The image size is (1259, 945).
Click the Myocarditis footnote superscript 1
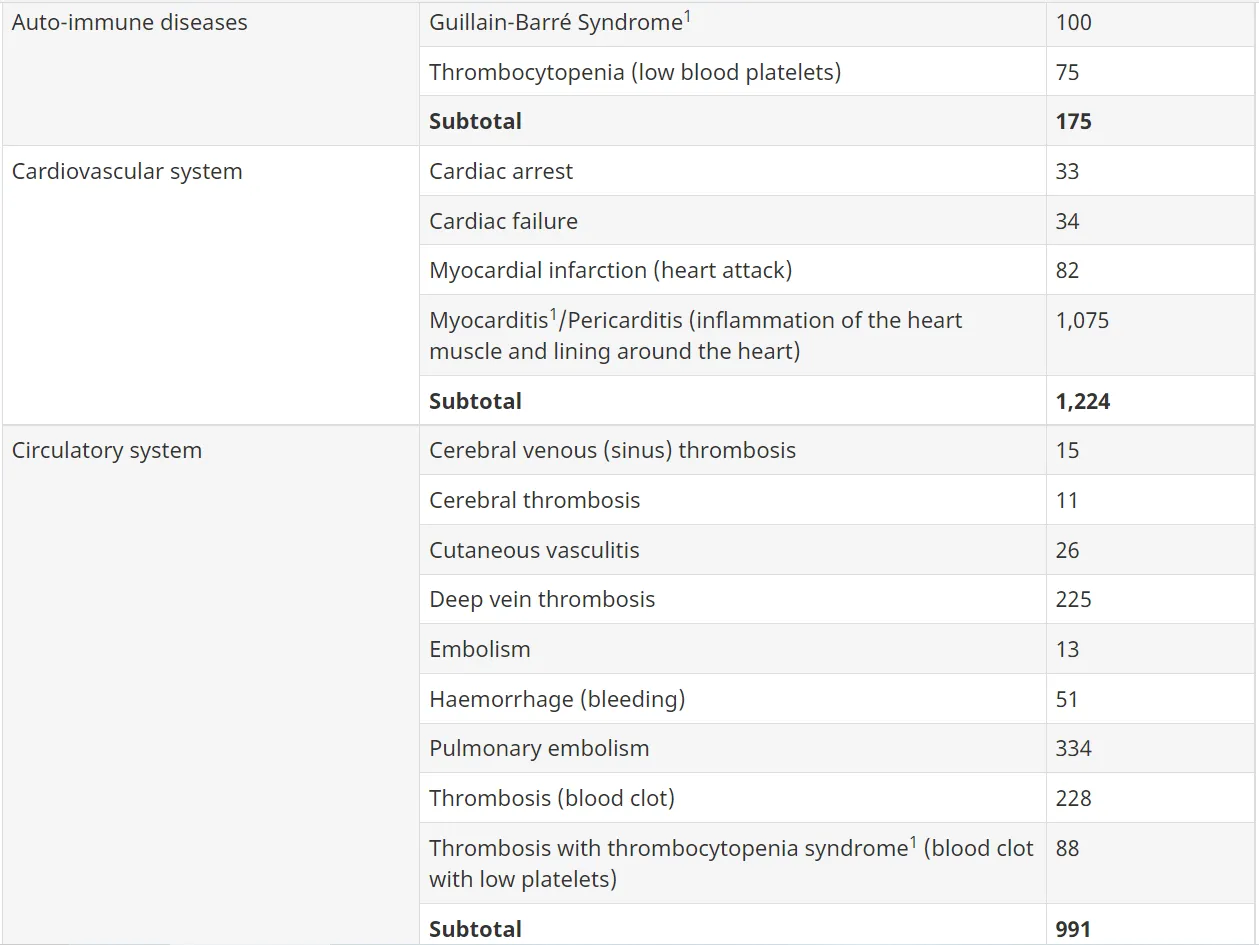[x=554, y=314]
